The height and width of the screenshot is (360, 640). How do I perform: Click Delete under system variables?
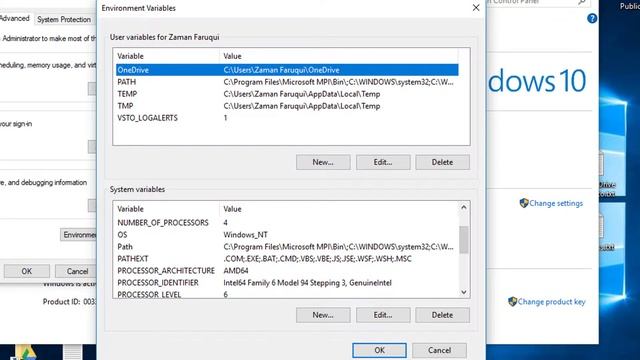(x=442, y=315)
